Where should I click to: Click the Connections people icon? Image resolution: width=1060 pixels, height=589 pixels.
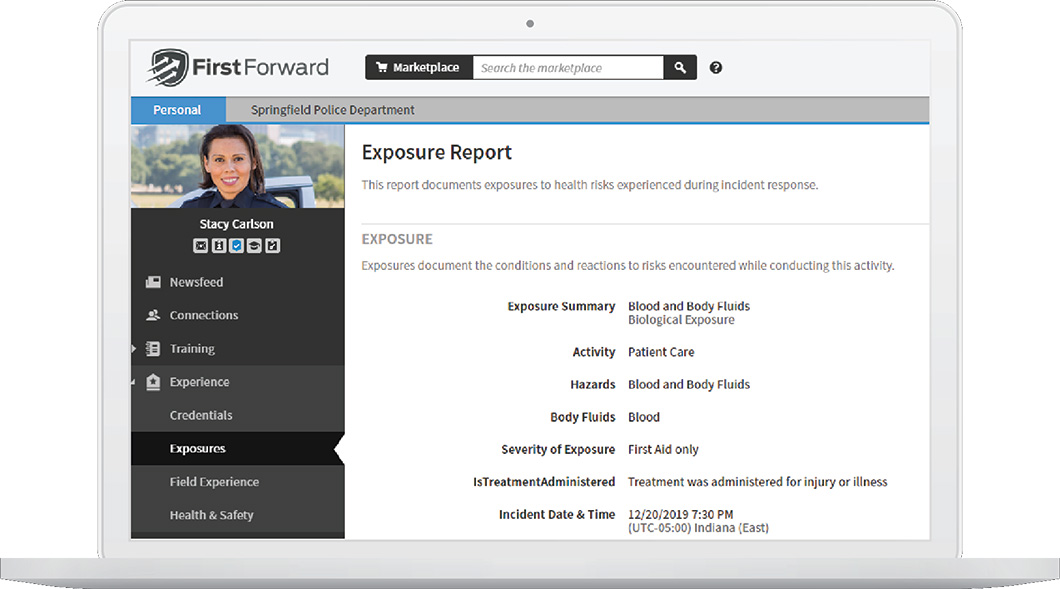pos(153,315)
